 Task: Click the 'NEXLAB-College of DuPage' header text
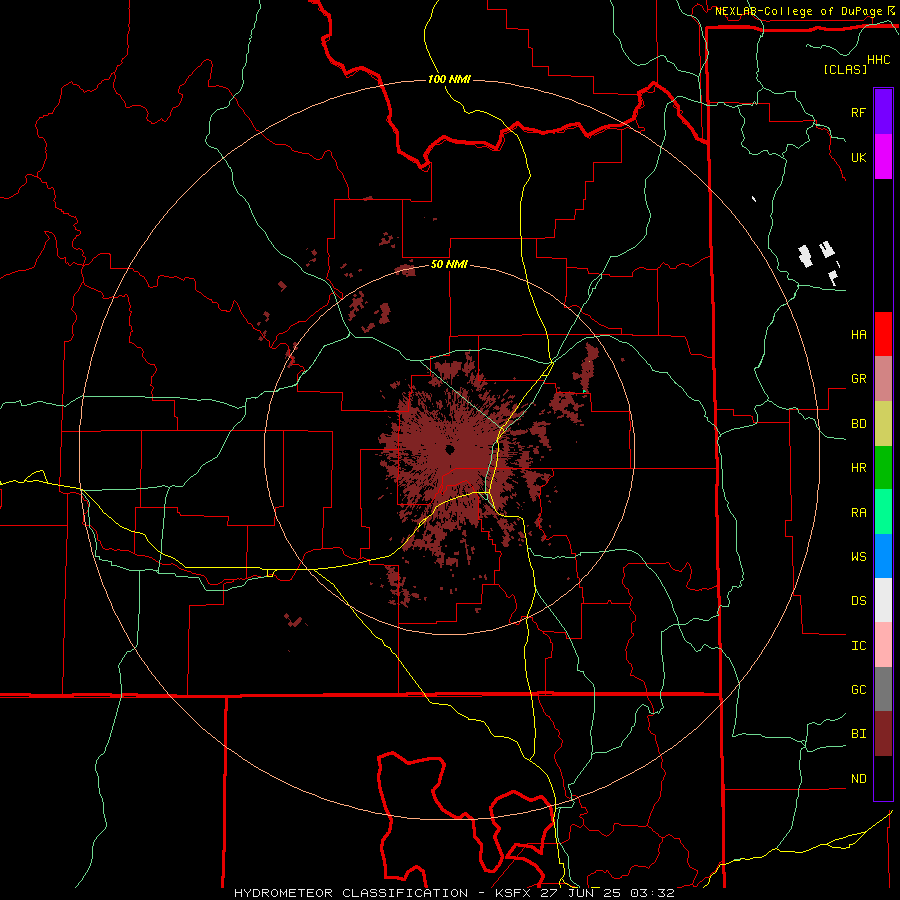click(798, 11)
